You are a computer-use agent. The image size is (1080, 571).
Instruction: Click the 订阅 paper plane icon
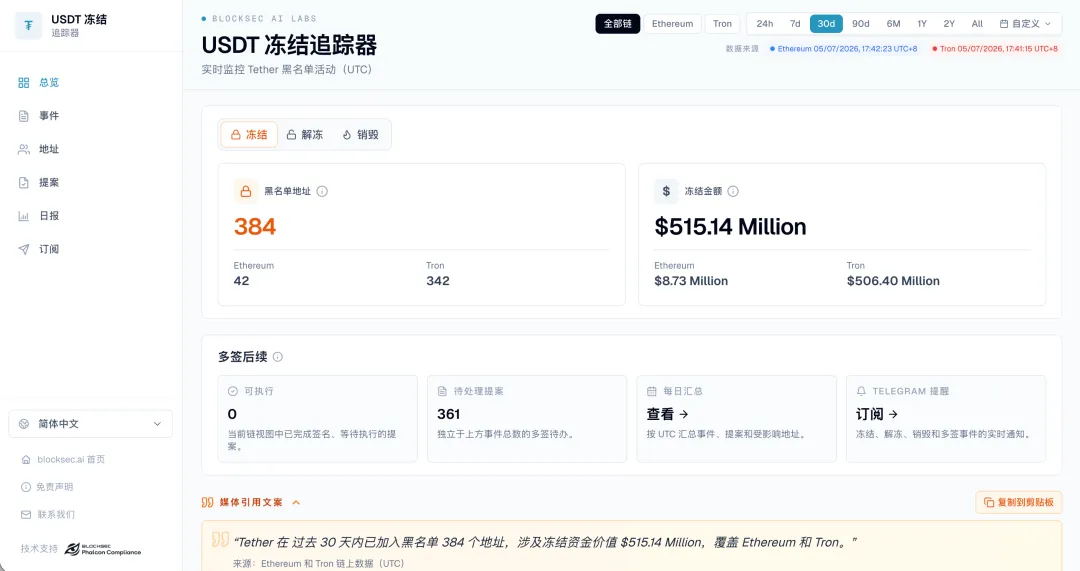click(x=23, y=249)
